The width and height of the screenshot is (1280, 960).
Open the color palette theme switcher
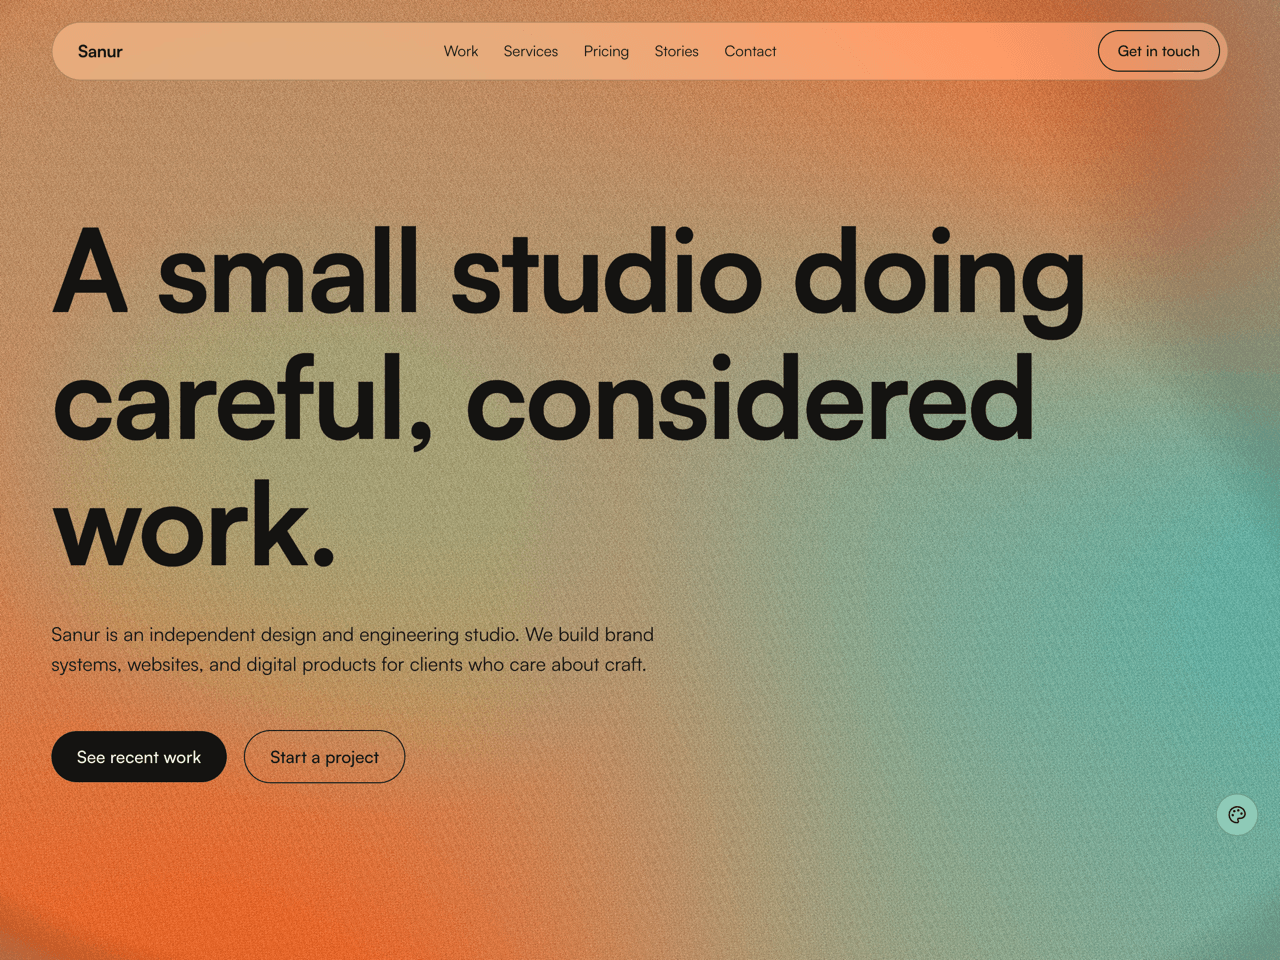[x=1236, y=815]
